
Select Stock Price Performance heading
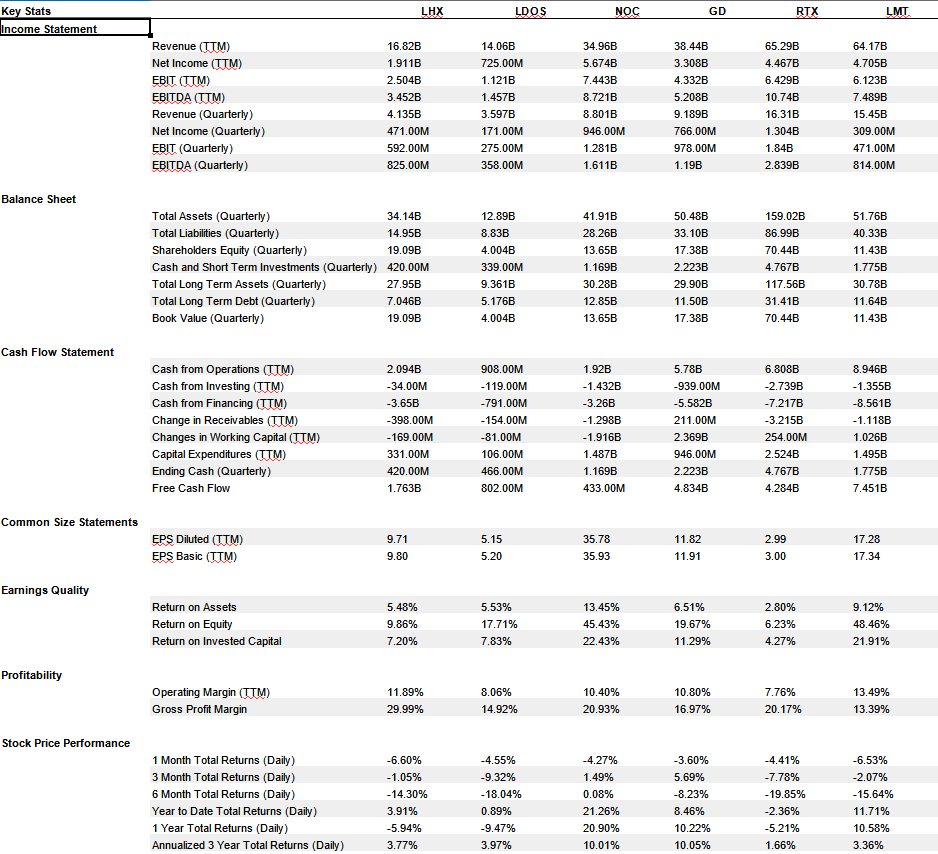66,743
